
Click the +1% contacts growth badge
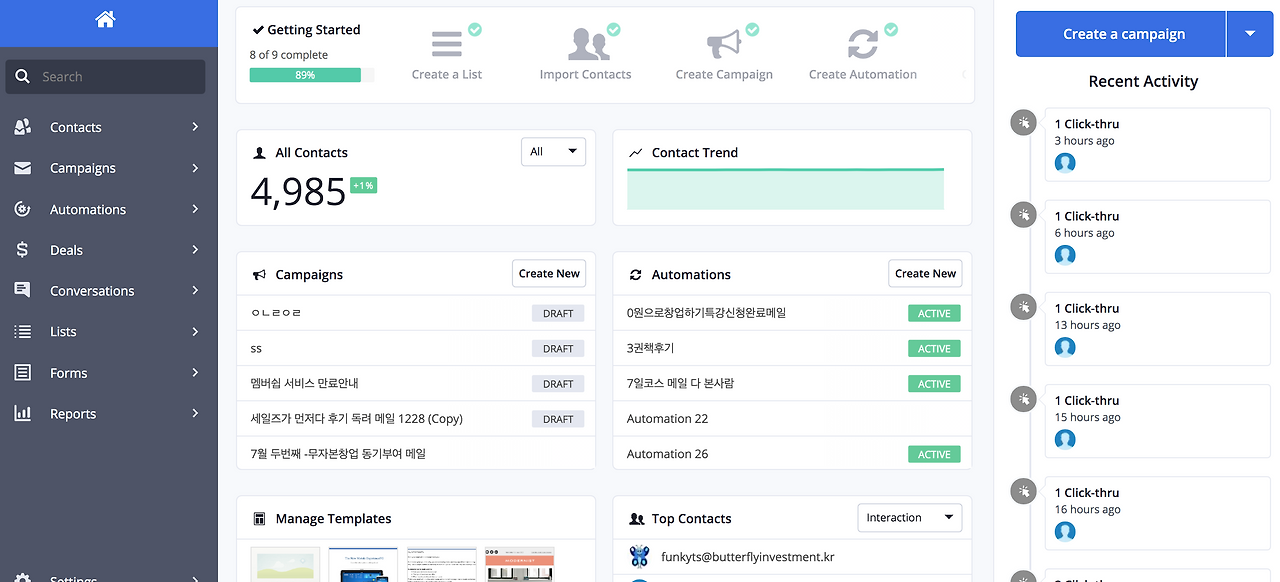[x=364, y=185]
